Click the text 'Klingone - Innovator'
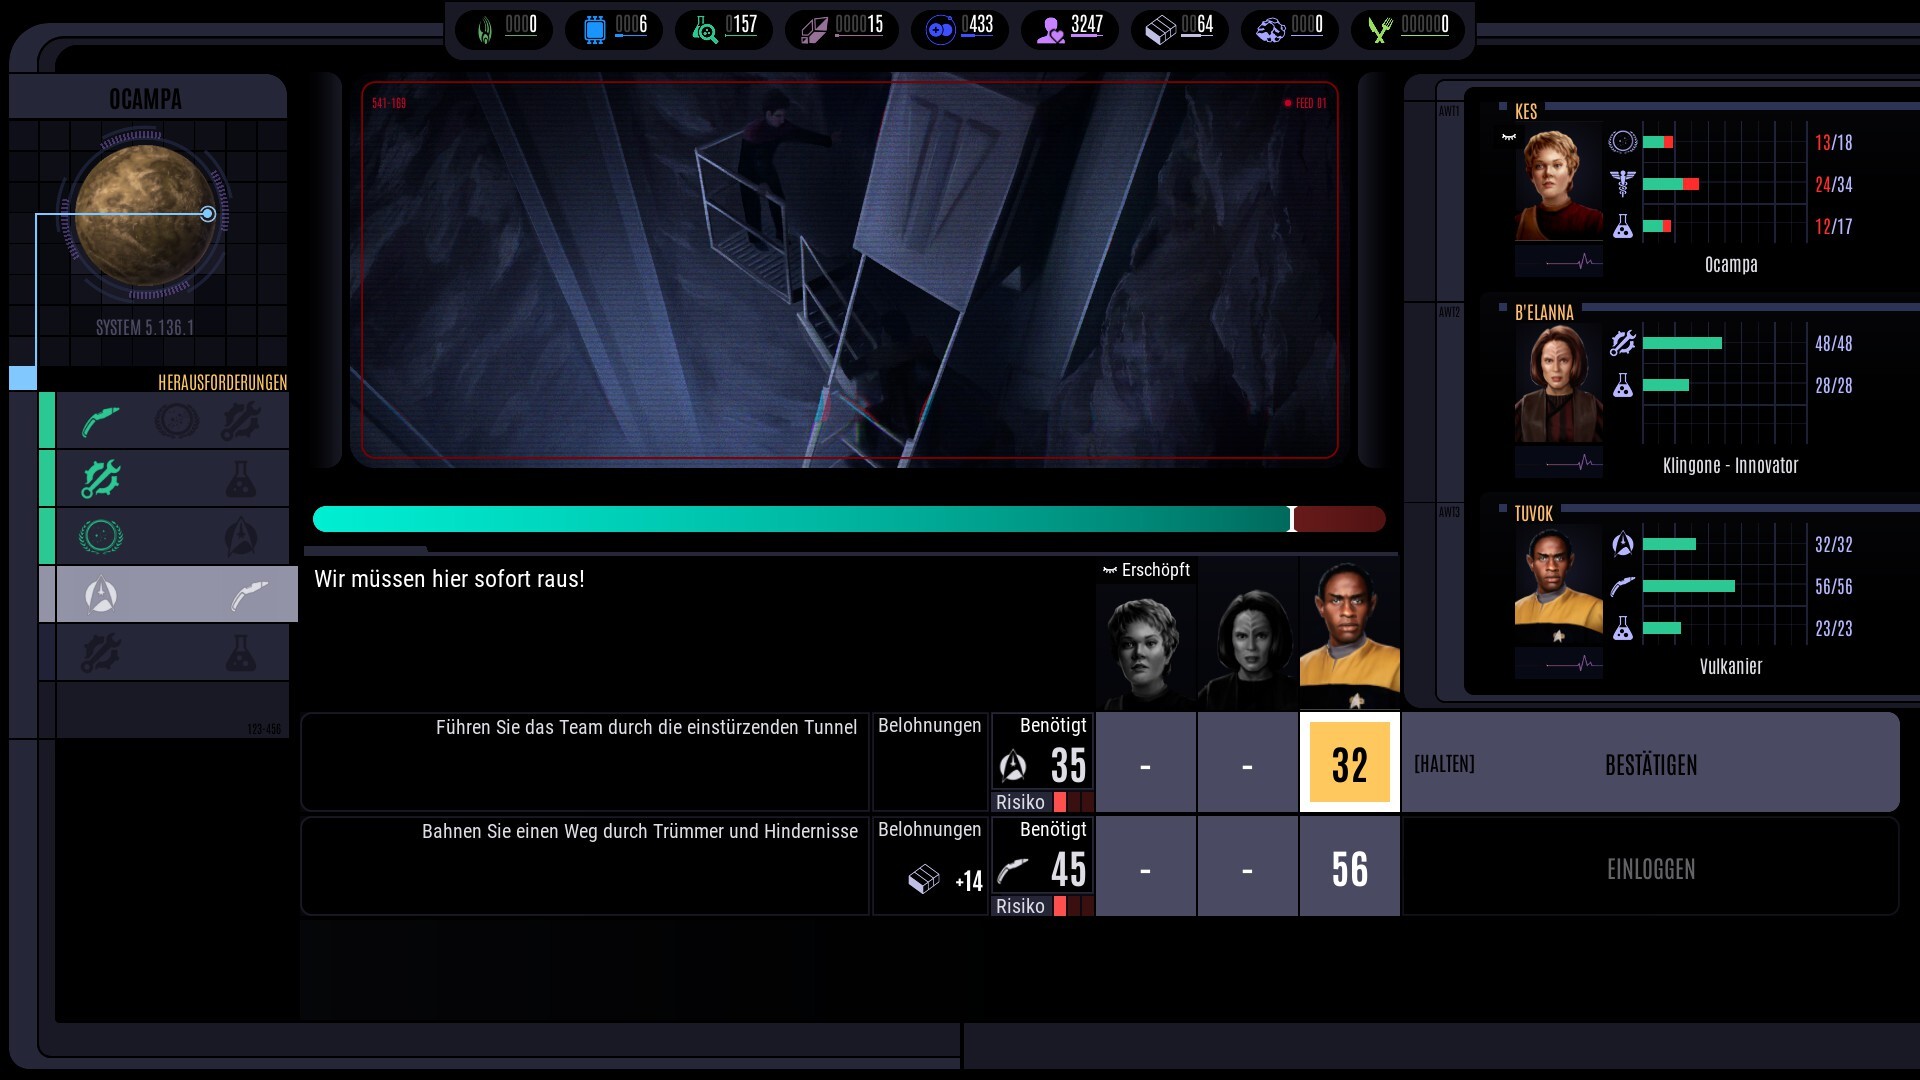Screen dimensions: 1920x1080 pyautogui.click(x=1730, y=465)
